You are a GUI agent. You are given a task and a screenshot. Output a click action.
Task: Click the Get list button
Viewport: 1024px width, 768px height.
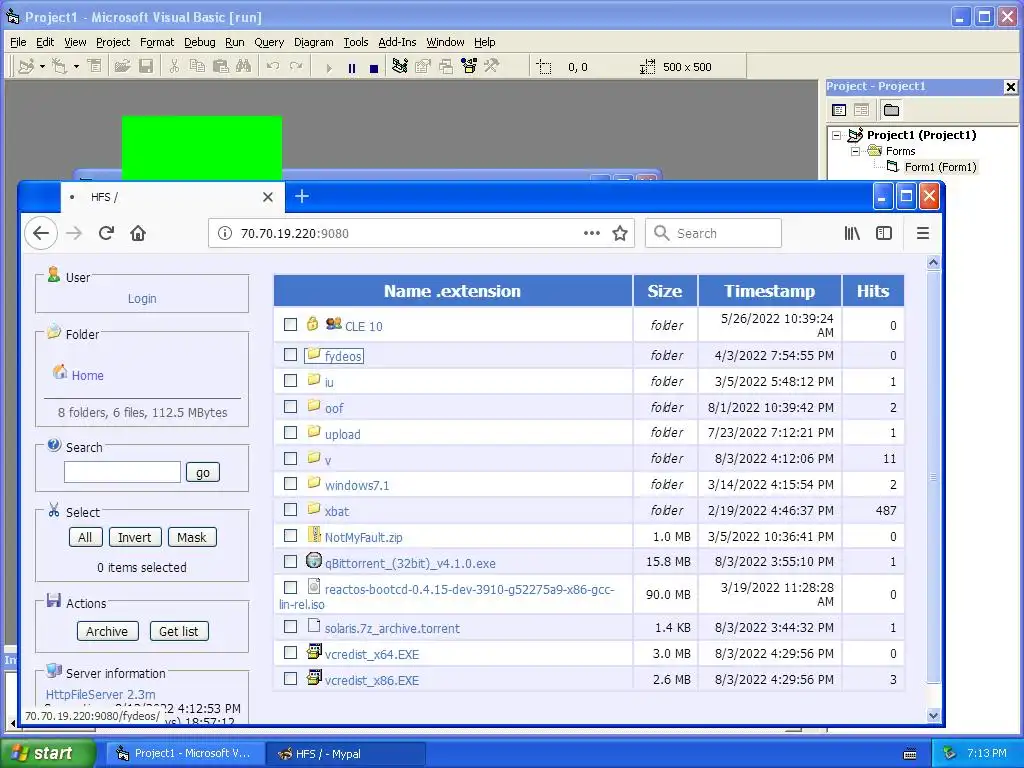tap(179, 632)
